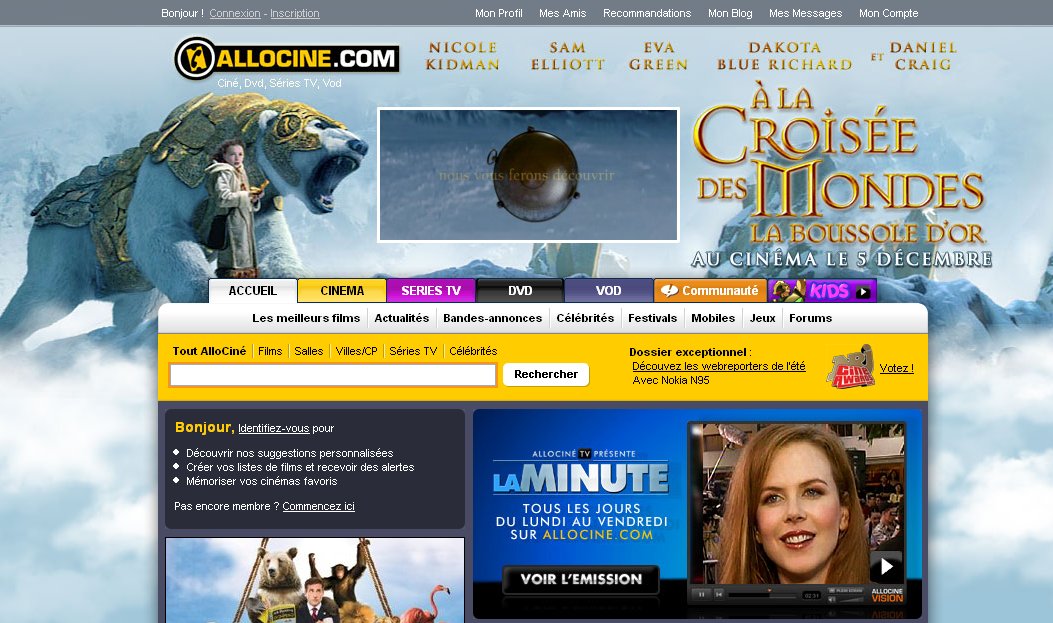Open the KIDS tab
1053x623 pixels.
(x=822, y=291)
